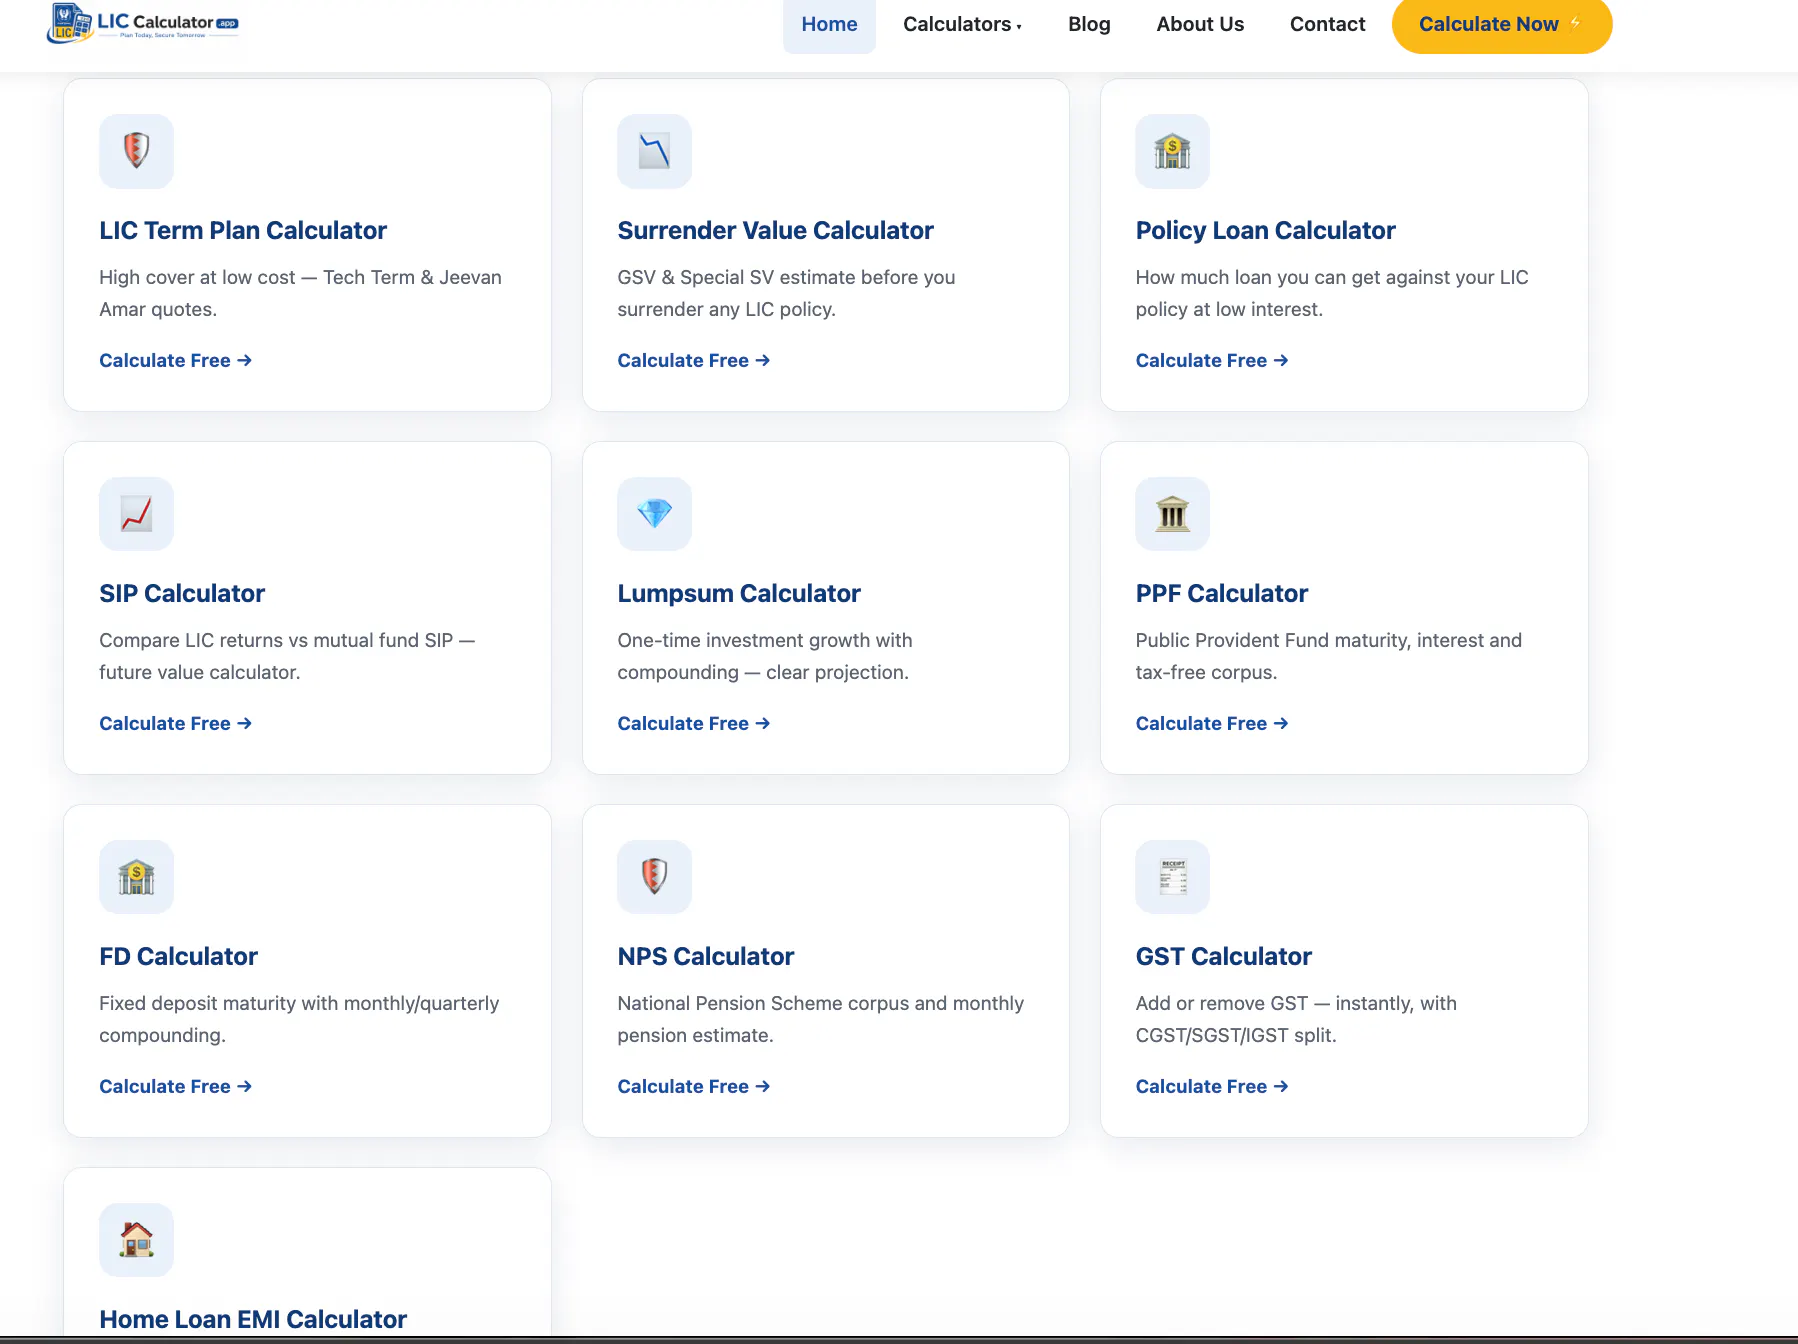Click the GSV & Special SV description
This screenshot has height=1344, width=1798.
pos(786,294)
